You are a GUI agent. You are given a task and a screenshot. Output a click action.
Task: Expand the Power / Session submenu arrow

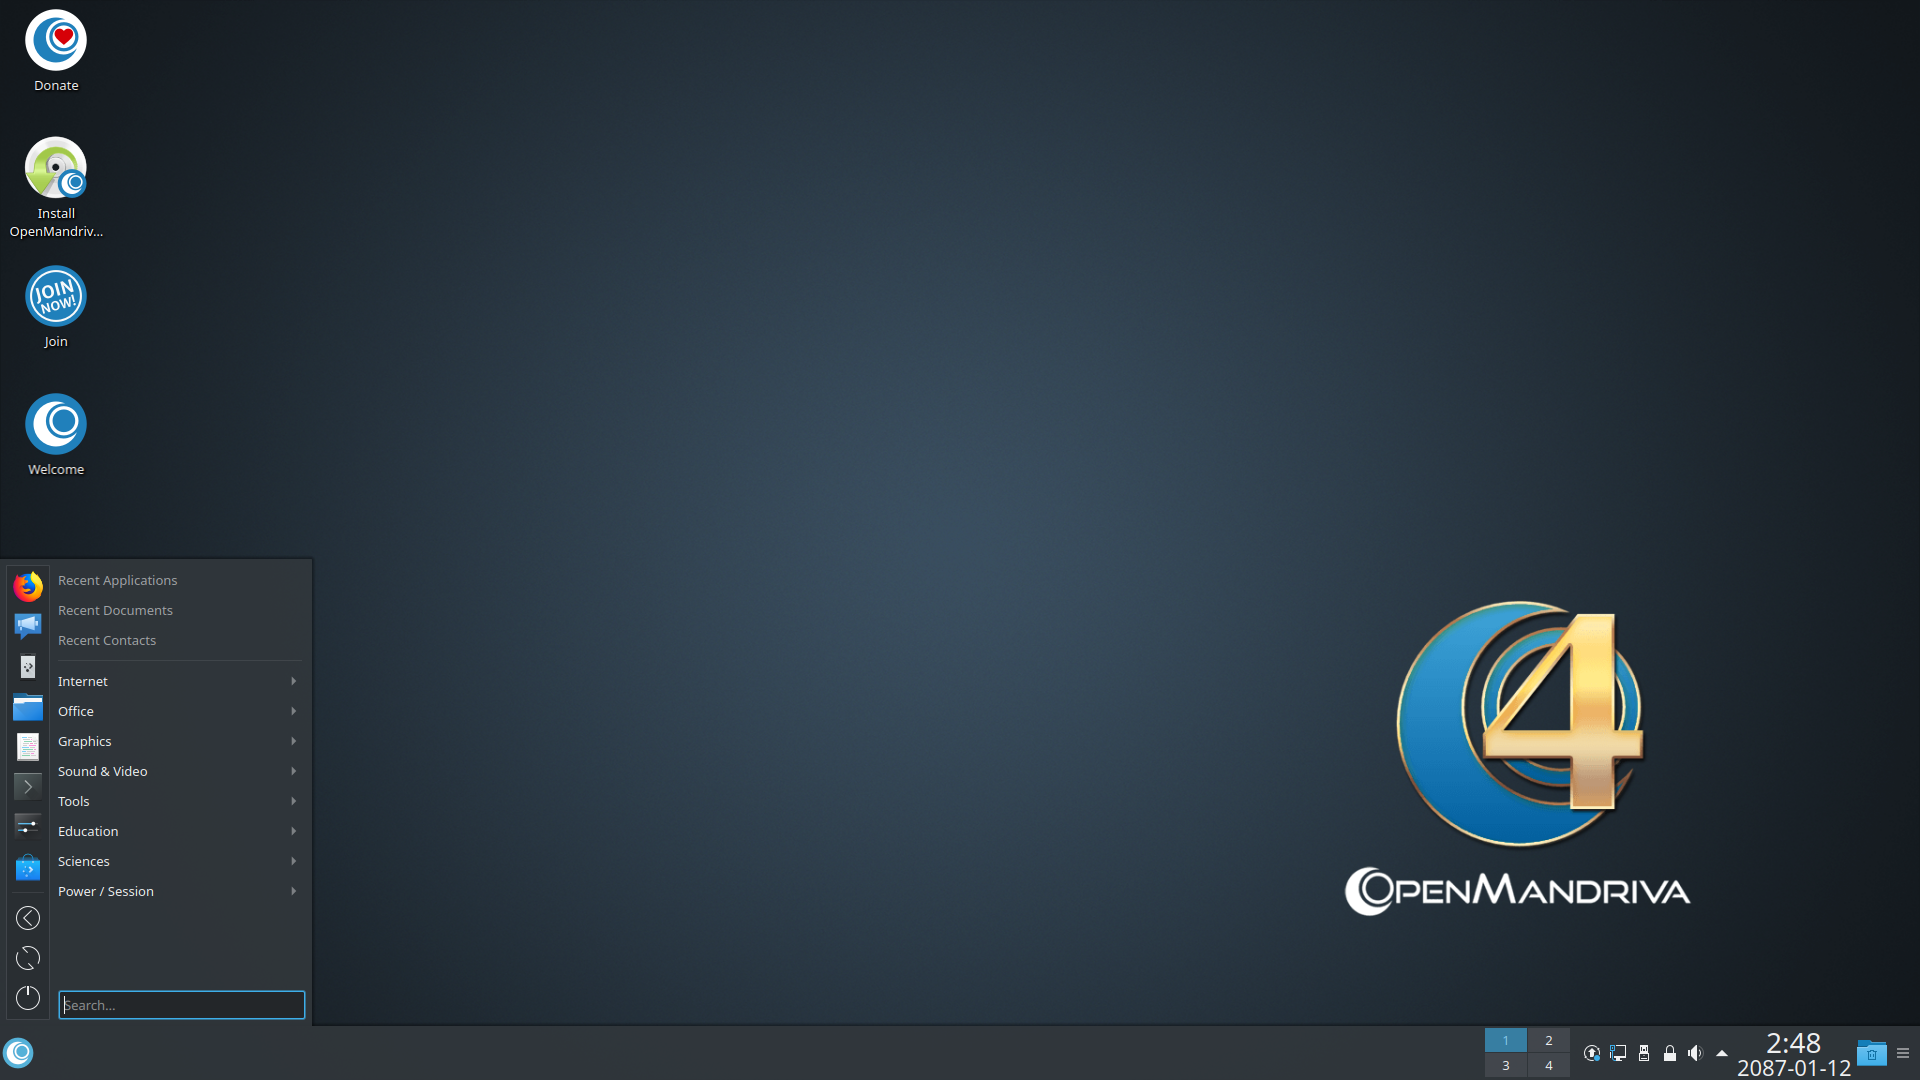tap(293, 891)
